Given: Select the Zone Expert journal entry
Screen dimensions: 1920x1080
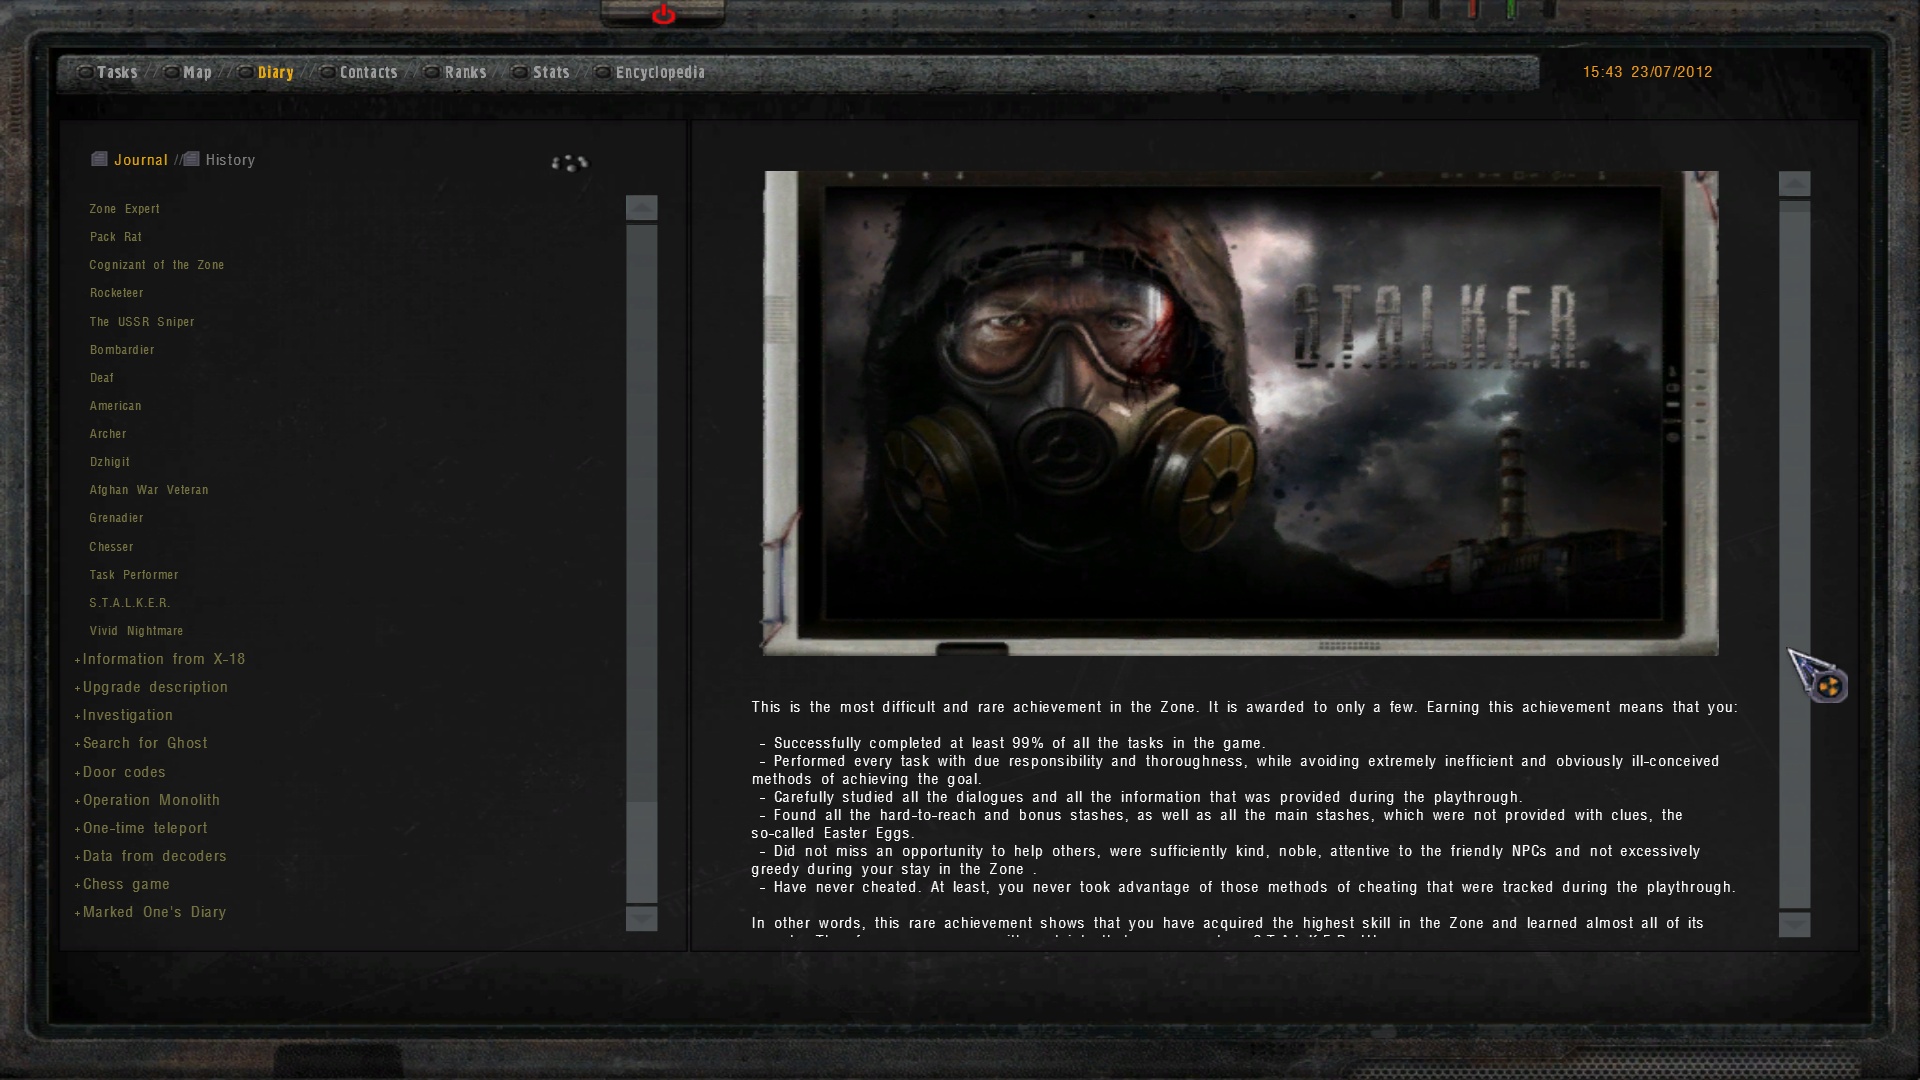Looking at the screenshot, I should point(124,209).
